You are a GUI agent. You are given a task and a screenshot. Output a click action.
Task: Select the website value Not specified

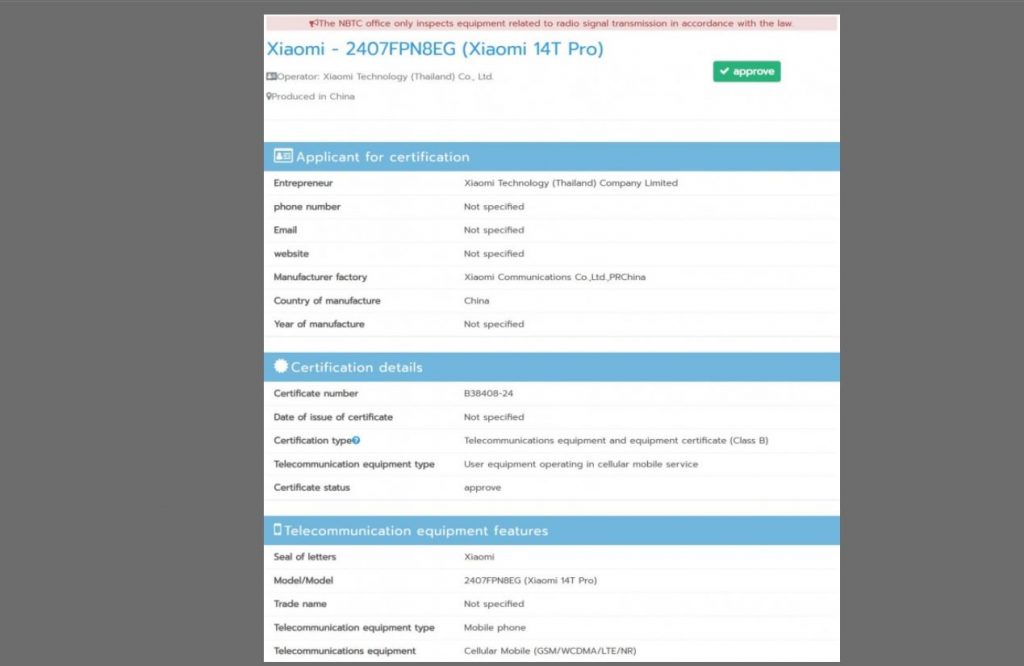pos(494,254)
